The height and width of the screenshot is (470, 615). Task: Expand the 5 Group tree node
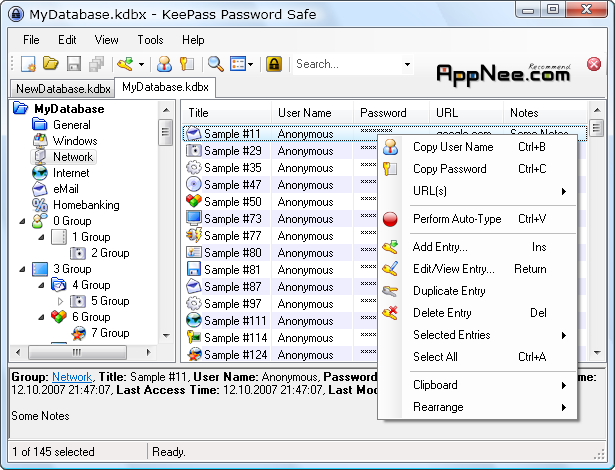point(60,301)
